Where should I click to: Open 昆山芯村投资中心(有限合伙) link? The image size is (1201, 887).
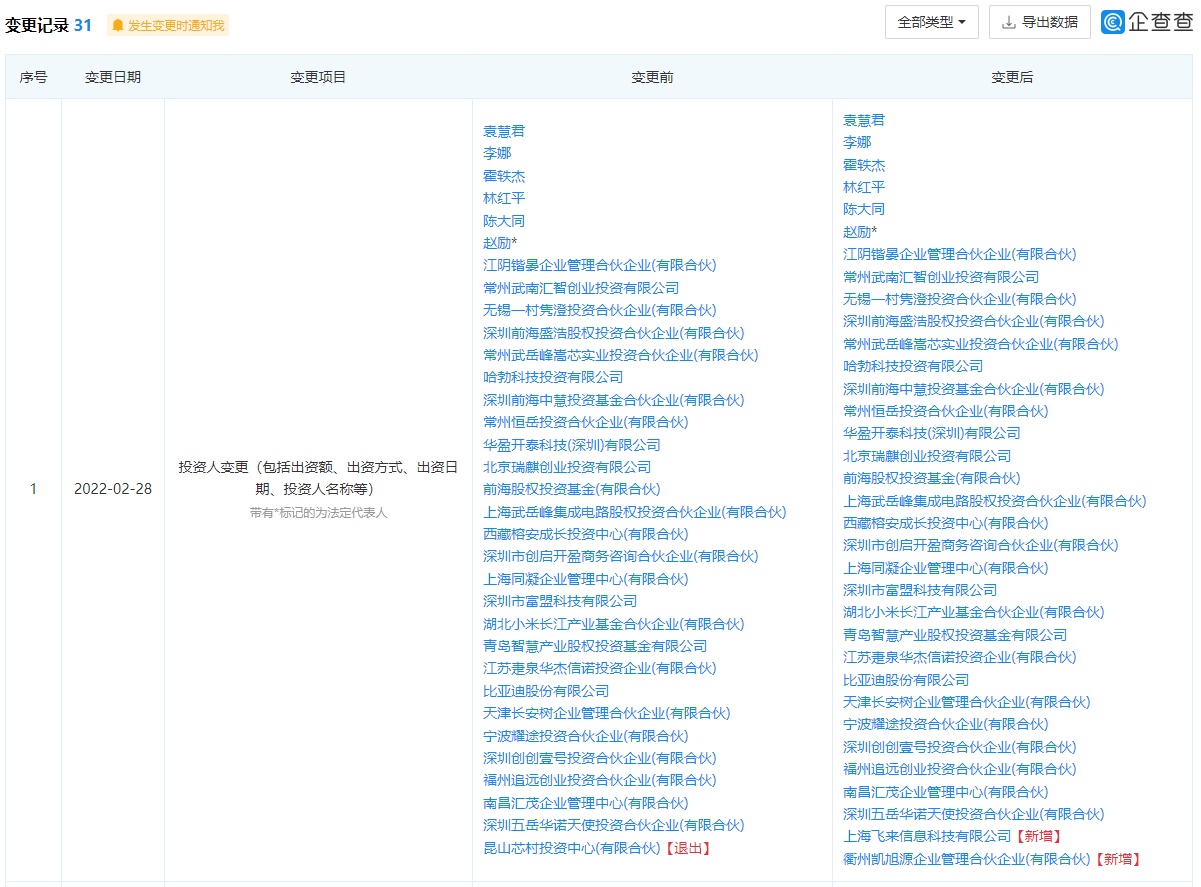click(x=571, y=848)
